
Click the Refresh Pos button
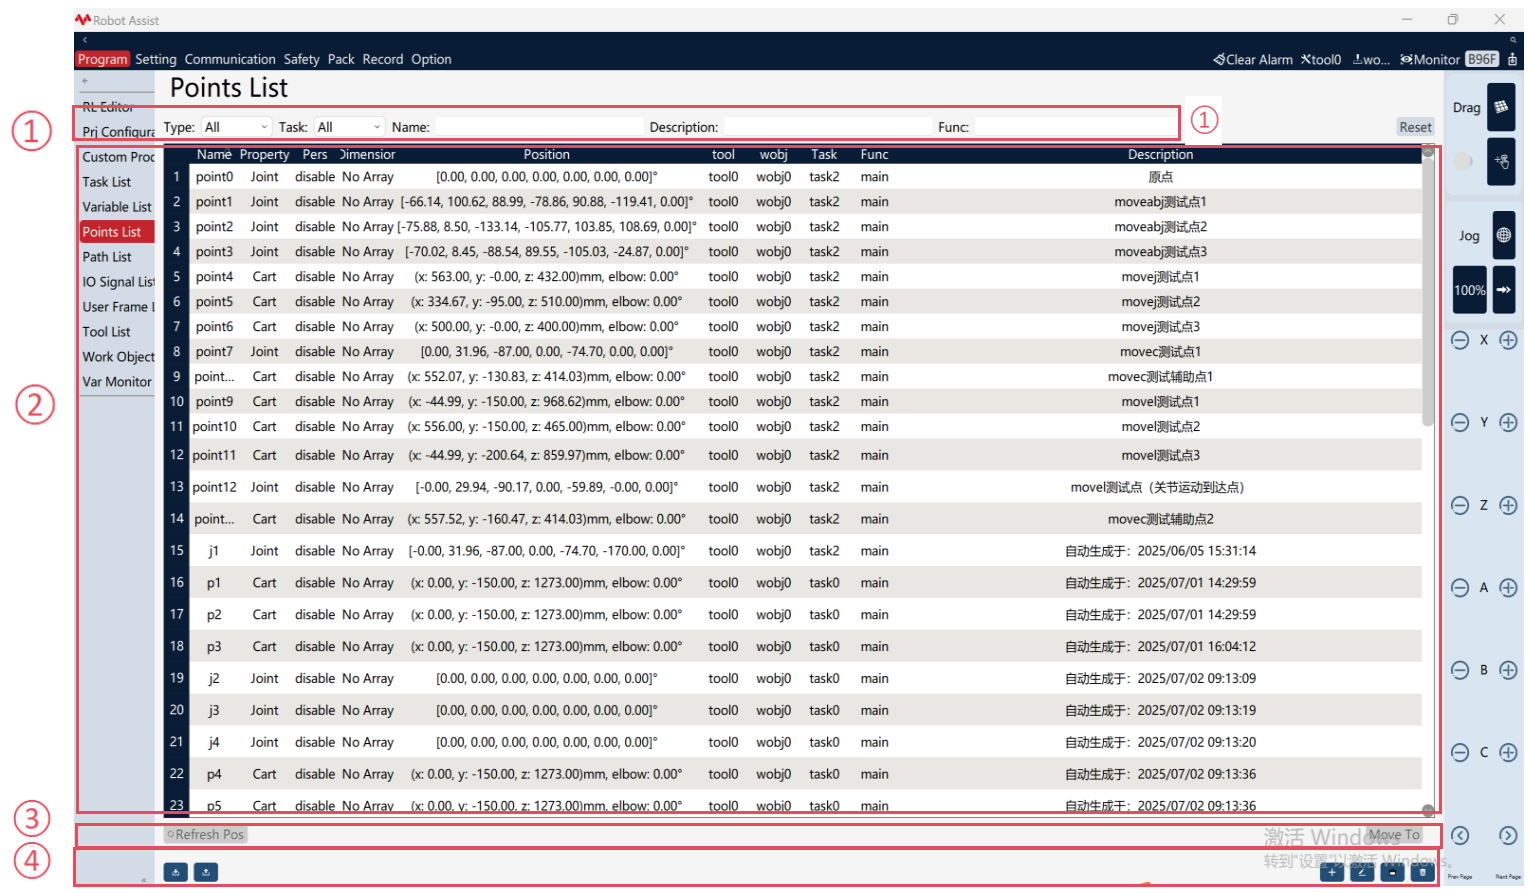[205, 834]
